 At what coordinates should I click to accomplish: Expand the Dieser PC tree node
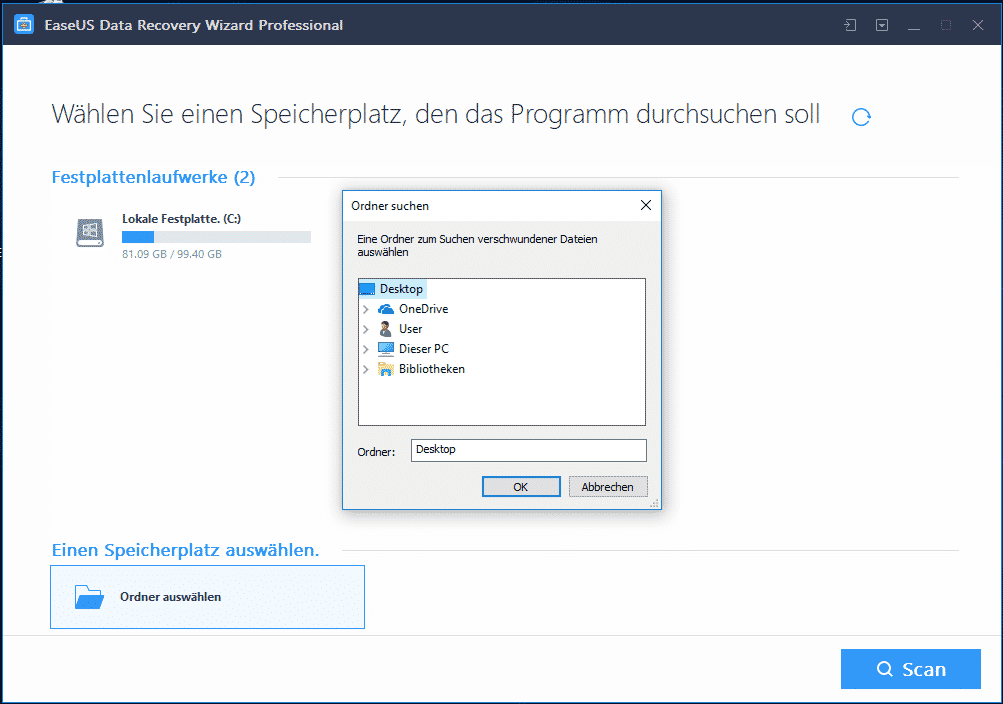coord(366,349)
